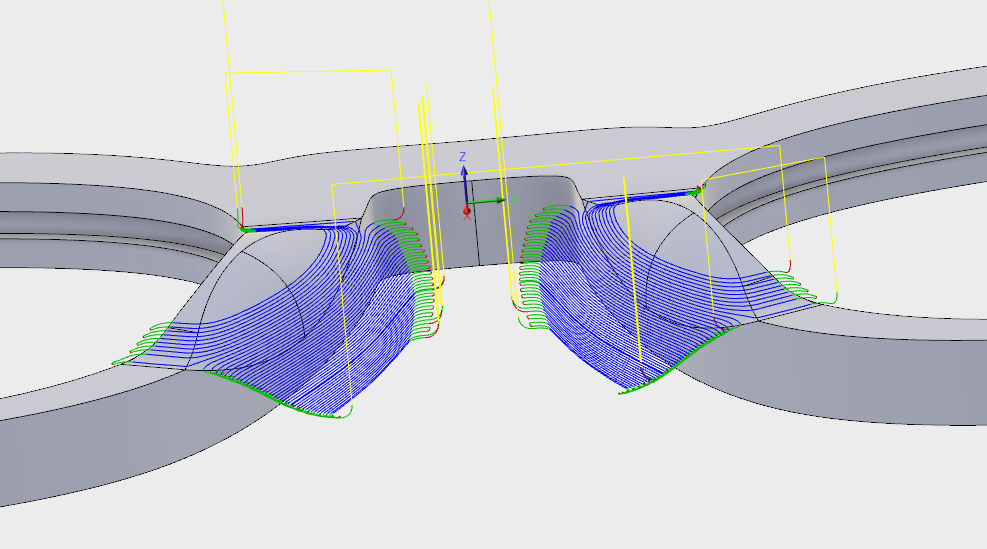Click the blue Z axis arrow

465,186
